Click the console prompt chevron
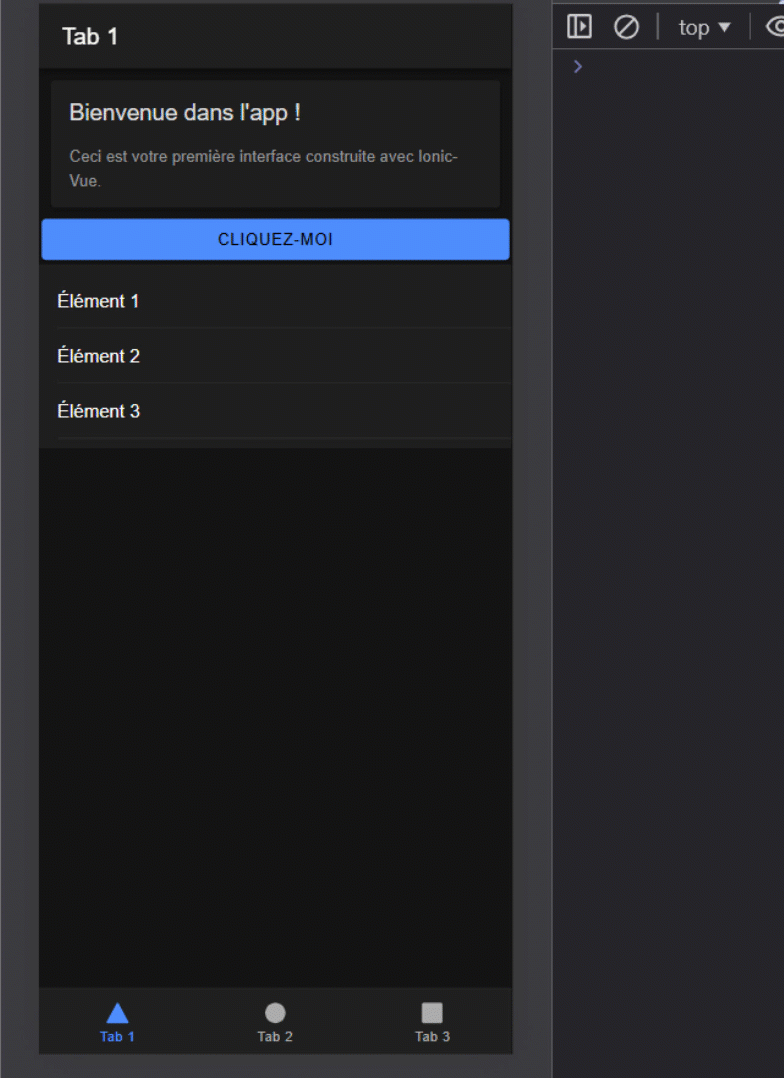 [577, 66]
